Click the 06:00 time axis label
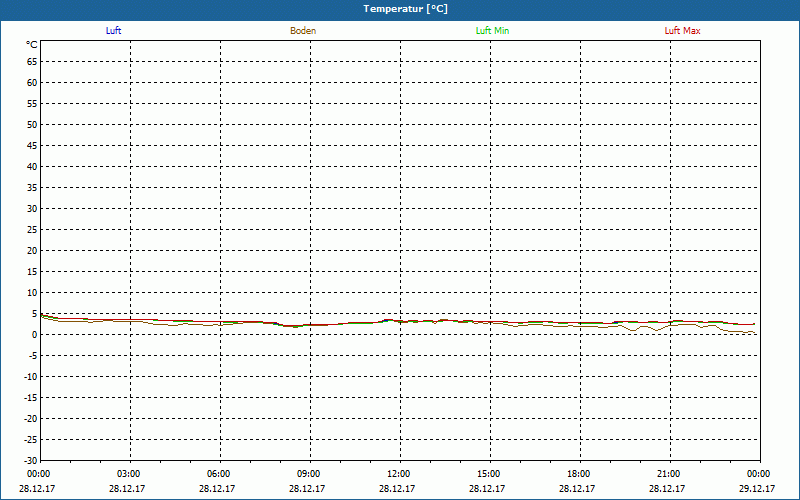Image resolution: width=800 pixels, height=500 pixels. coord(218,474)
